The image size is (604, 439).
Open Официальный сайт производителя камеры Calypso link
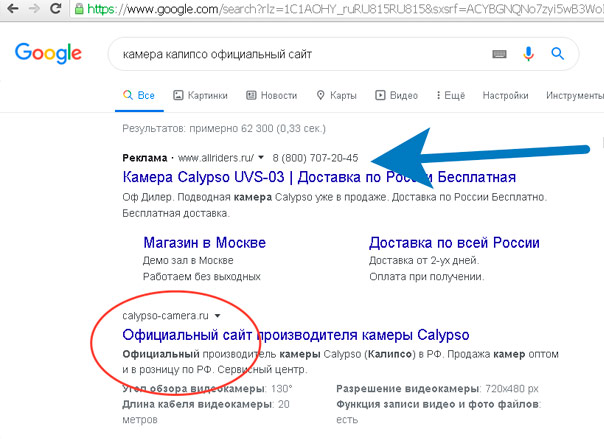[x=296, y=335]
